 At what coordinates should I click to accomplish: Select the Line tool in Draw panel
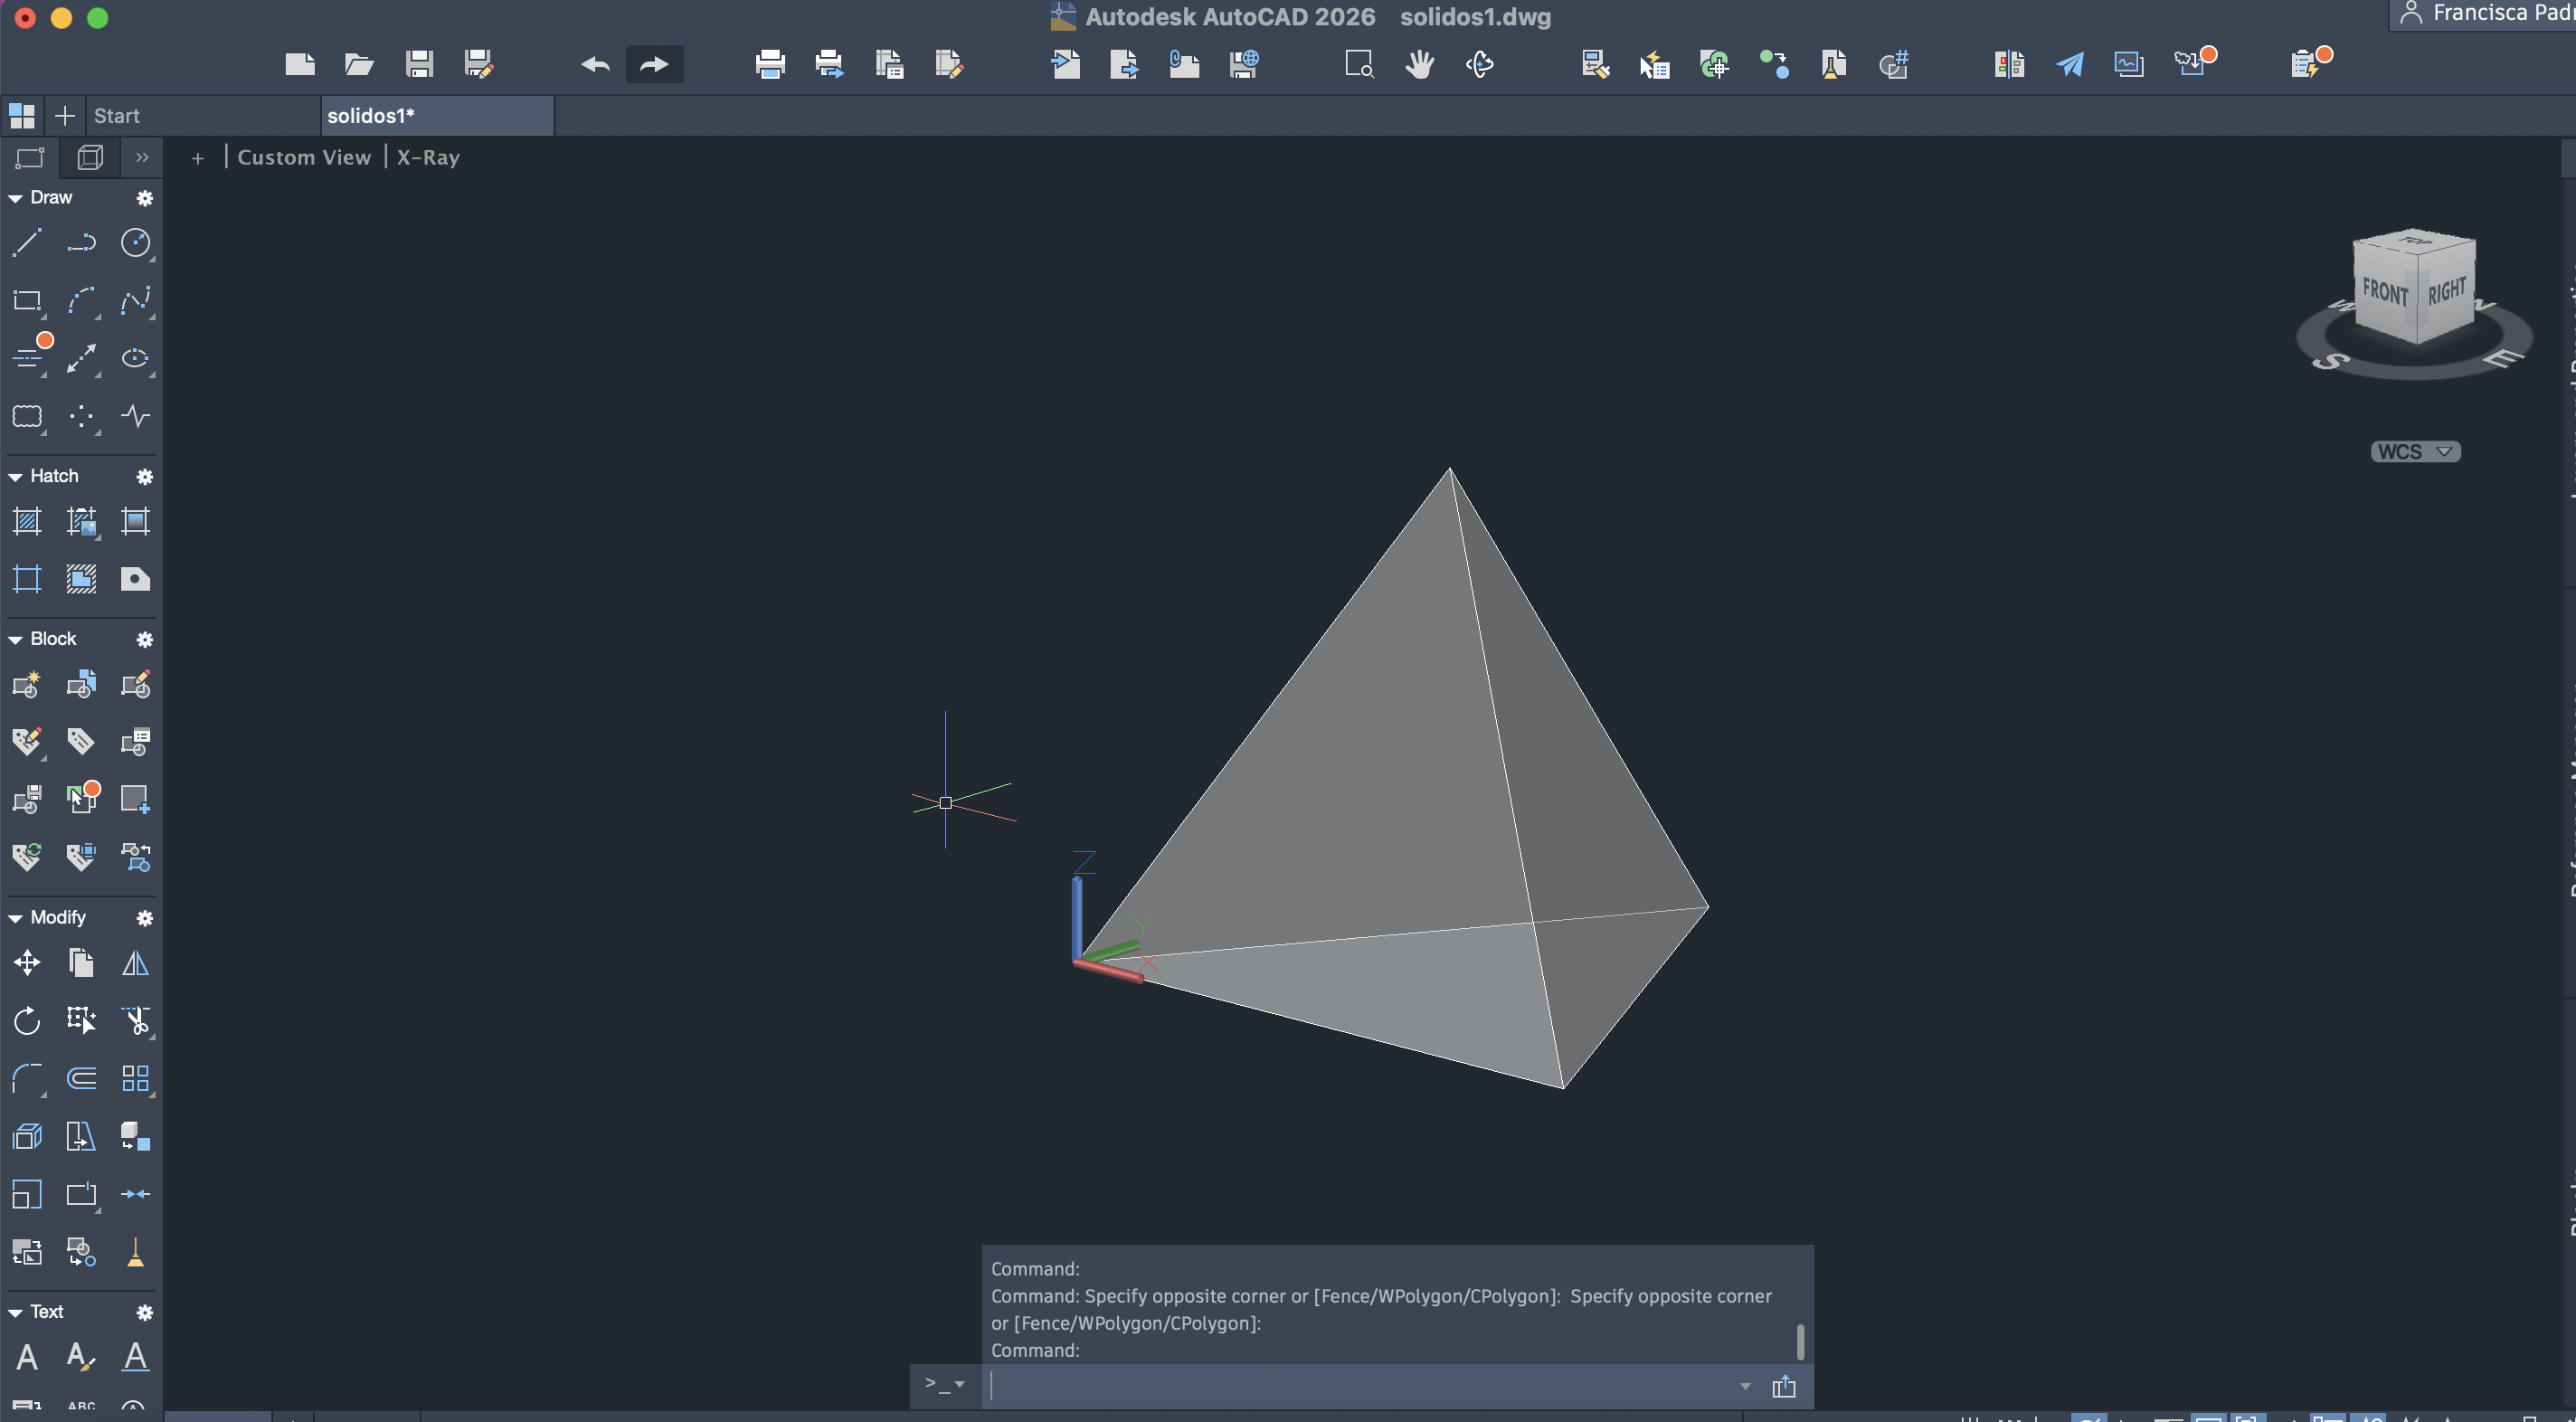[27, 242]
